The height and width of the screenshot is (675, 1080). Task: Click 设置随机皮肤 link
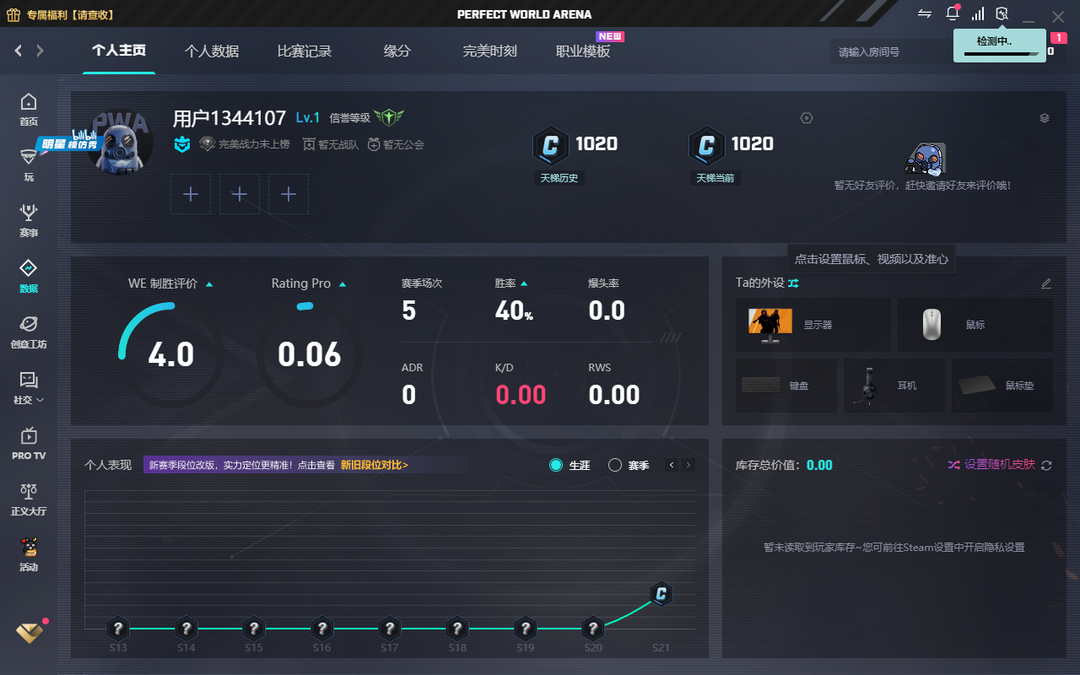(999, 464)
